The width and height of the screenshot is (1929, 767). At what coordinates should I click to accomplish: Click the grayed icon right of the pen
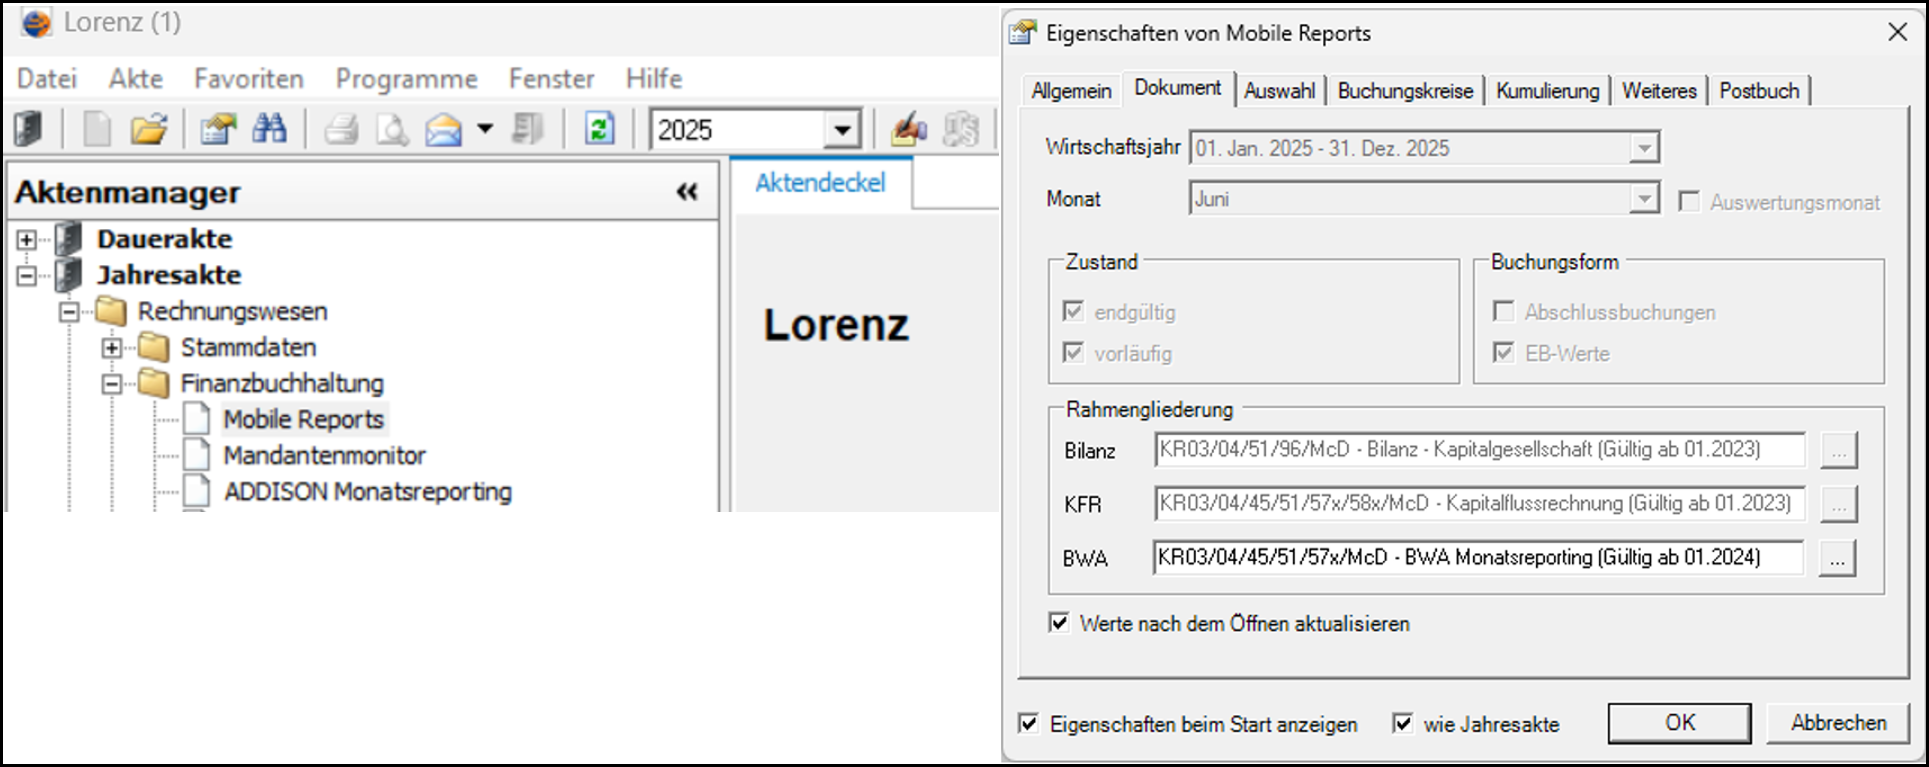[x=961, y=129]
